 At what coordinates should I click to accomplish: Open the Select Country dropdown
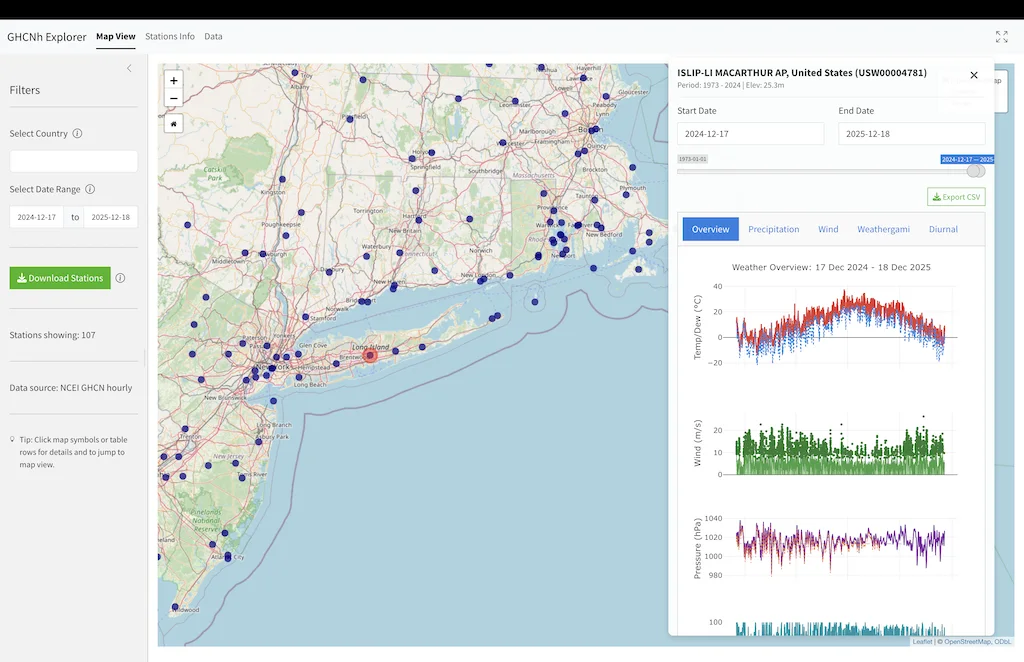point(72,160)
